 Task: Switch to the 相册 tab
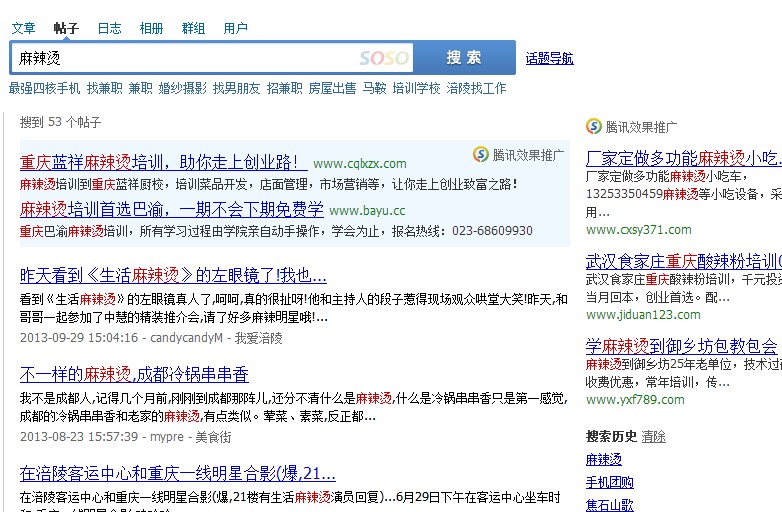tap(151, 28)
